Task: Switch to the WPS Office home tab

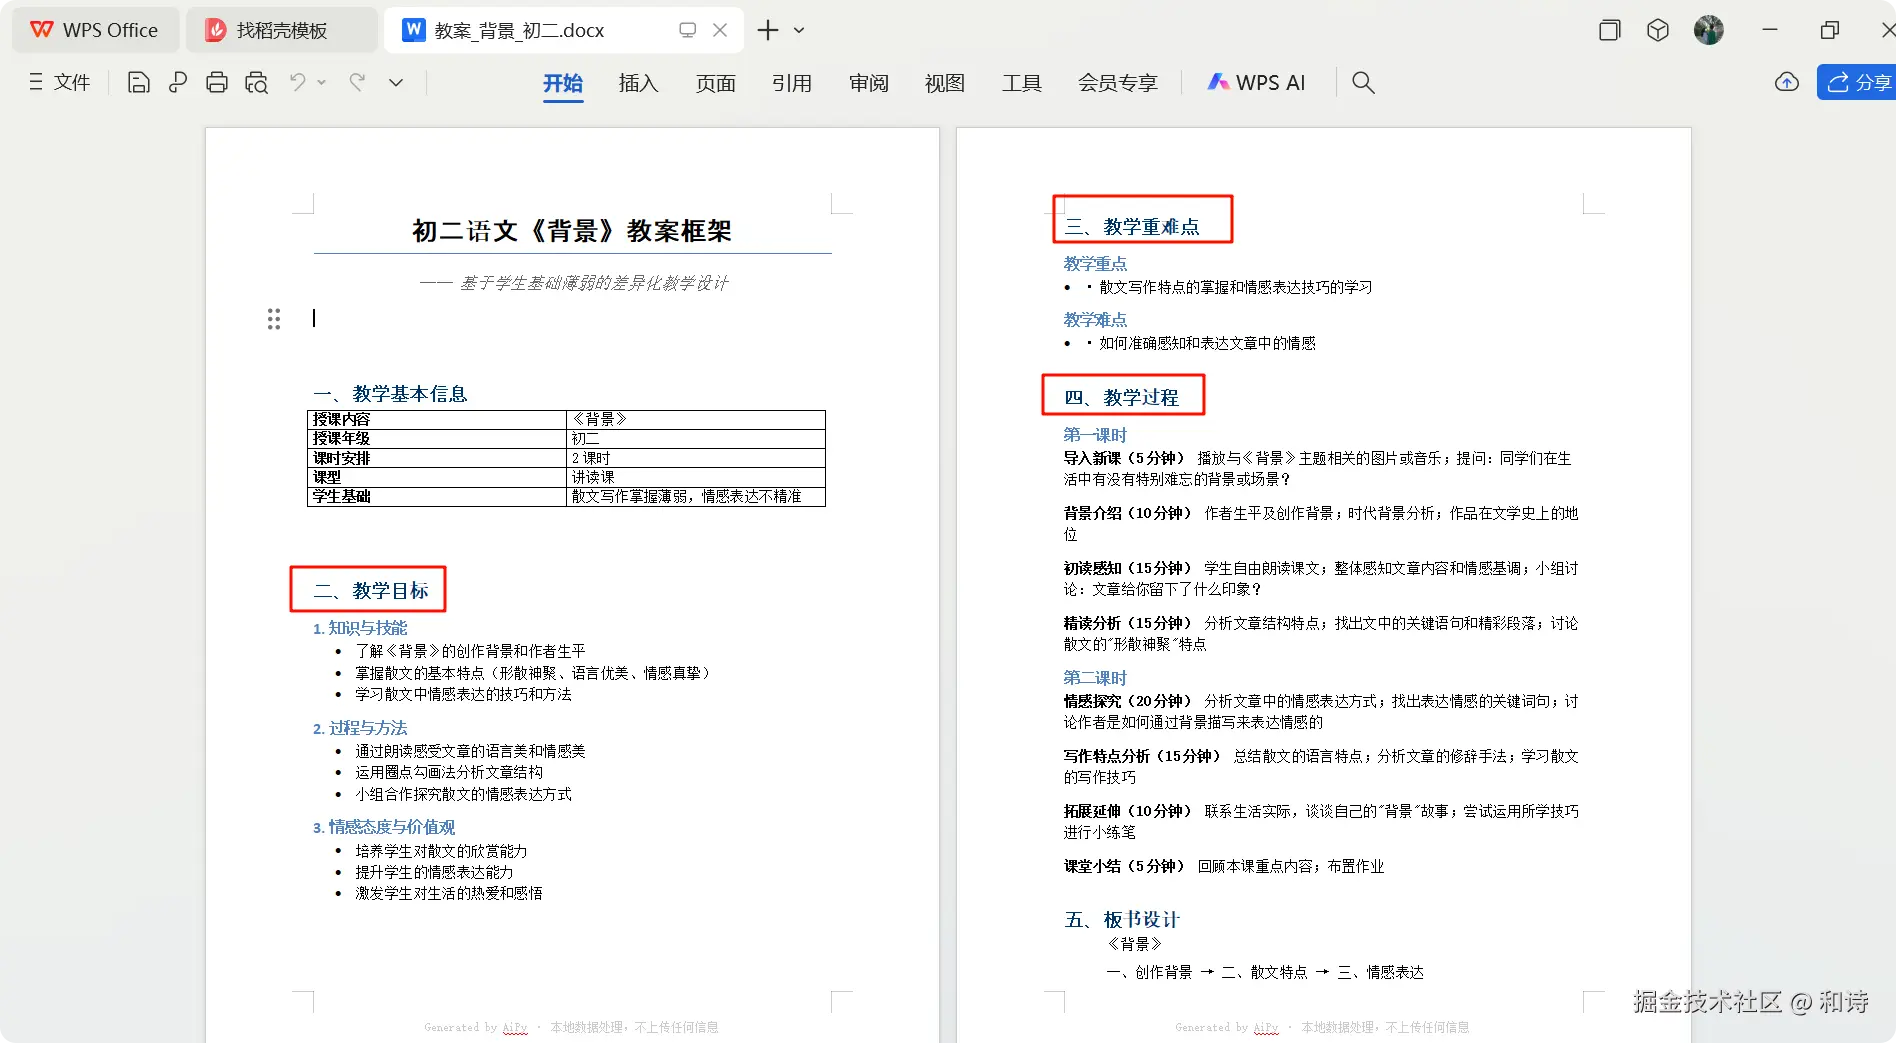Action: 95,30
